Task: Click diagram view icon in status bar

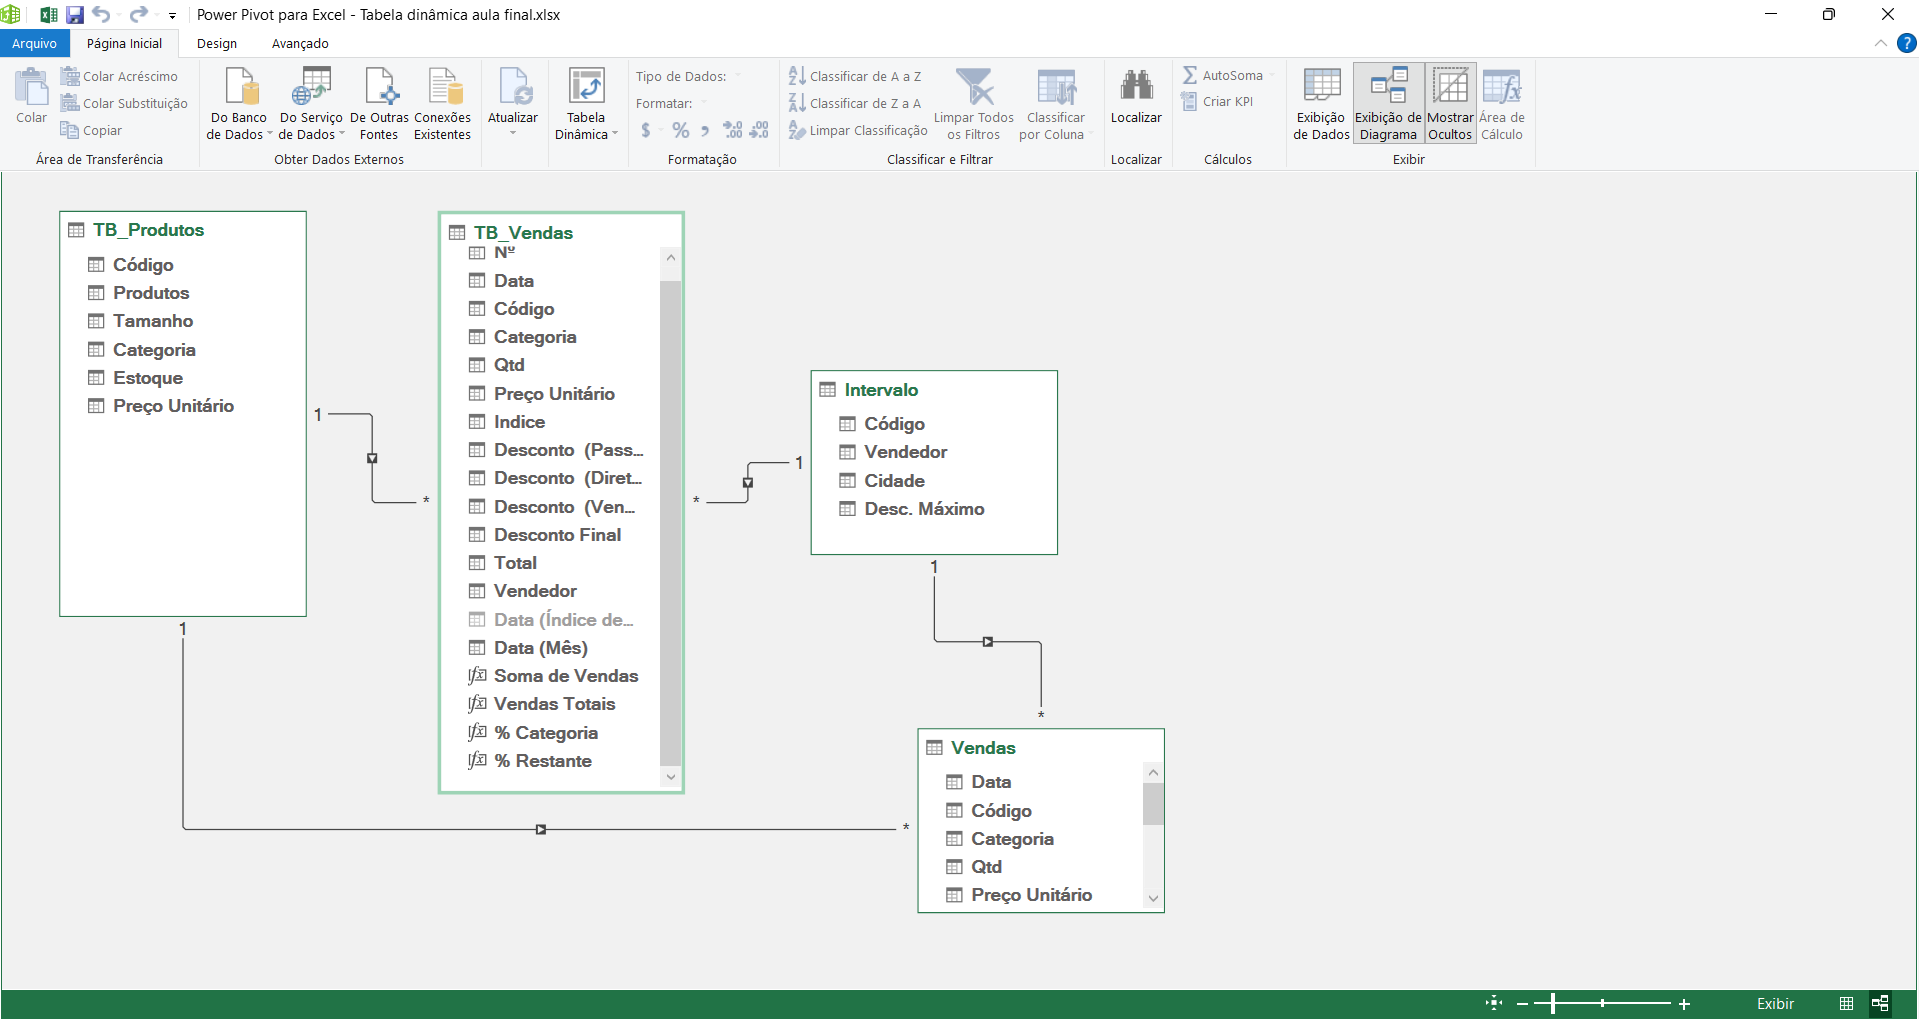Action: tap(1880, 1003)
